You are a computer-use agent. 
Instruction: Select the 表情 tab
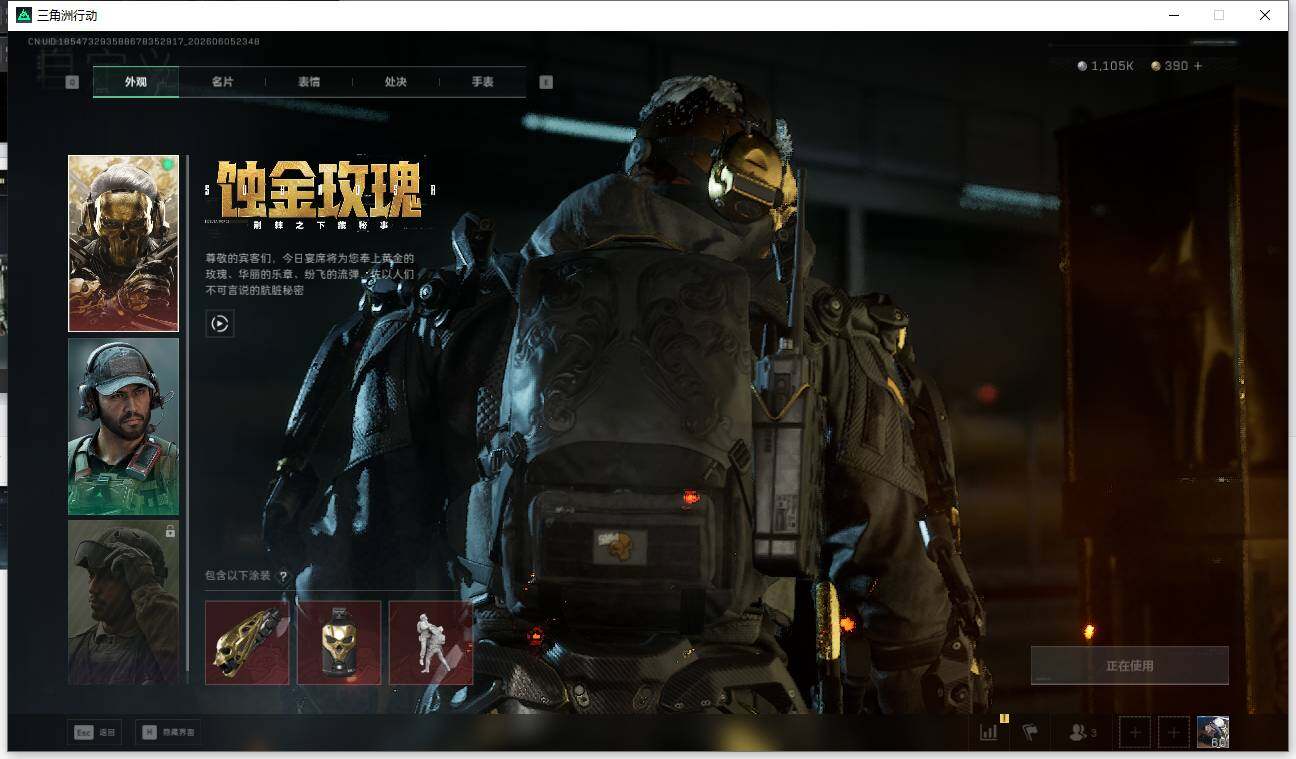tap(309, 82)
